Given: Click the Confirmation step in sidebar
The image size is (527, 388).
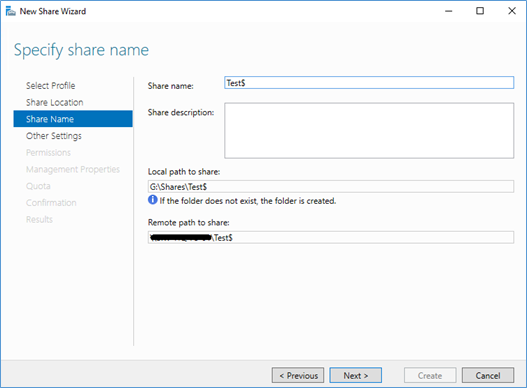Looking at the screenshot, I should 51,203.
